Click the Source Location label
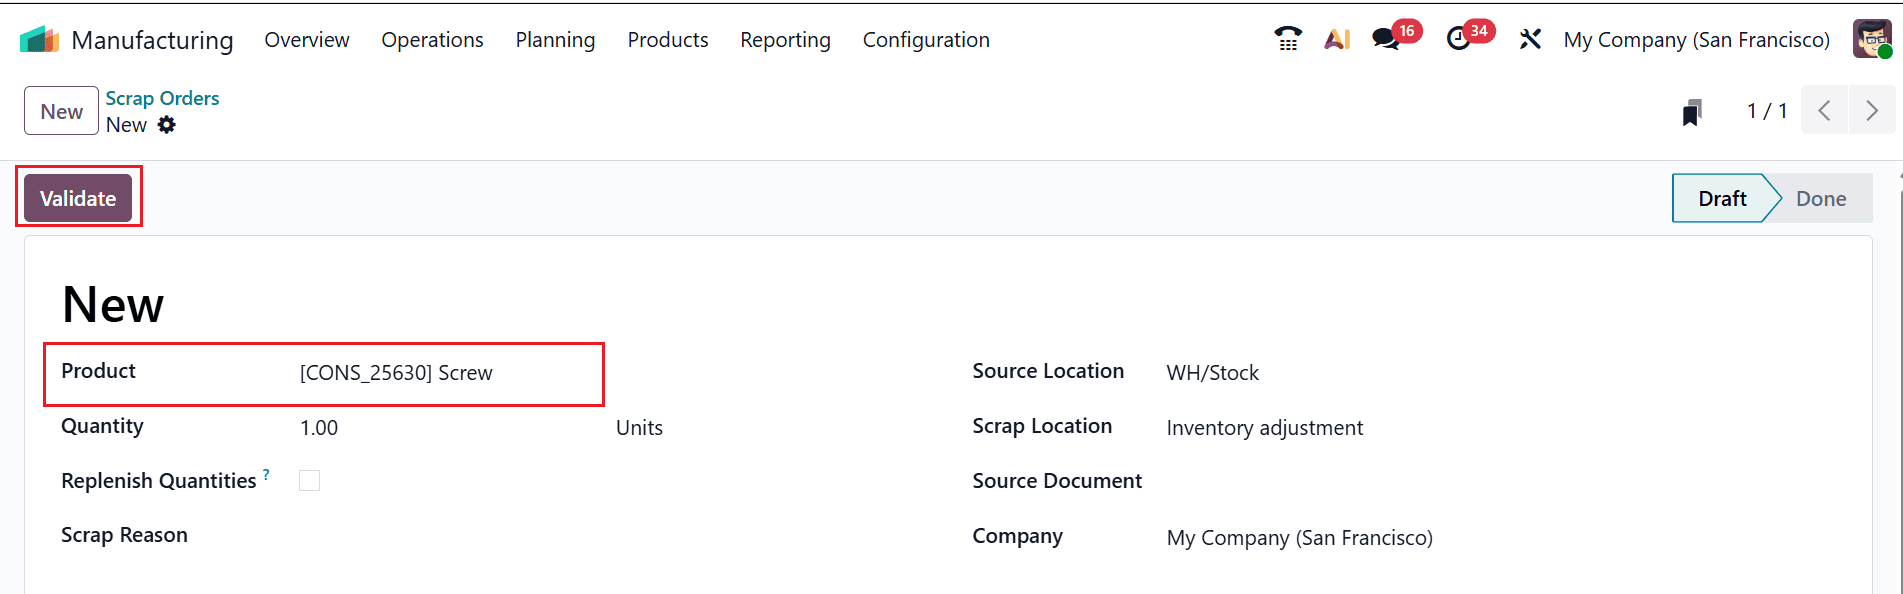Viewport: 1903px width, 594px height. click(x=1048, y=371)
